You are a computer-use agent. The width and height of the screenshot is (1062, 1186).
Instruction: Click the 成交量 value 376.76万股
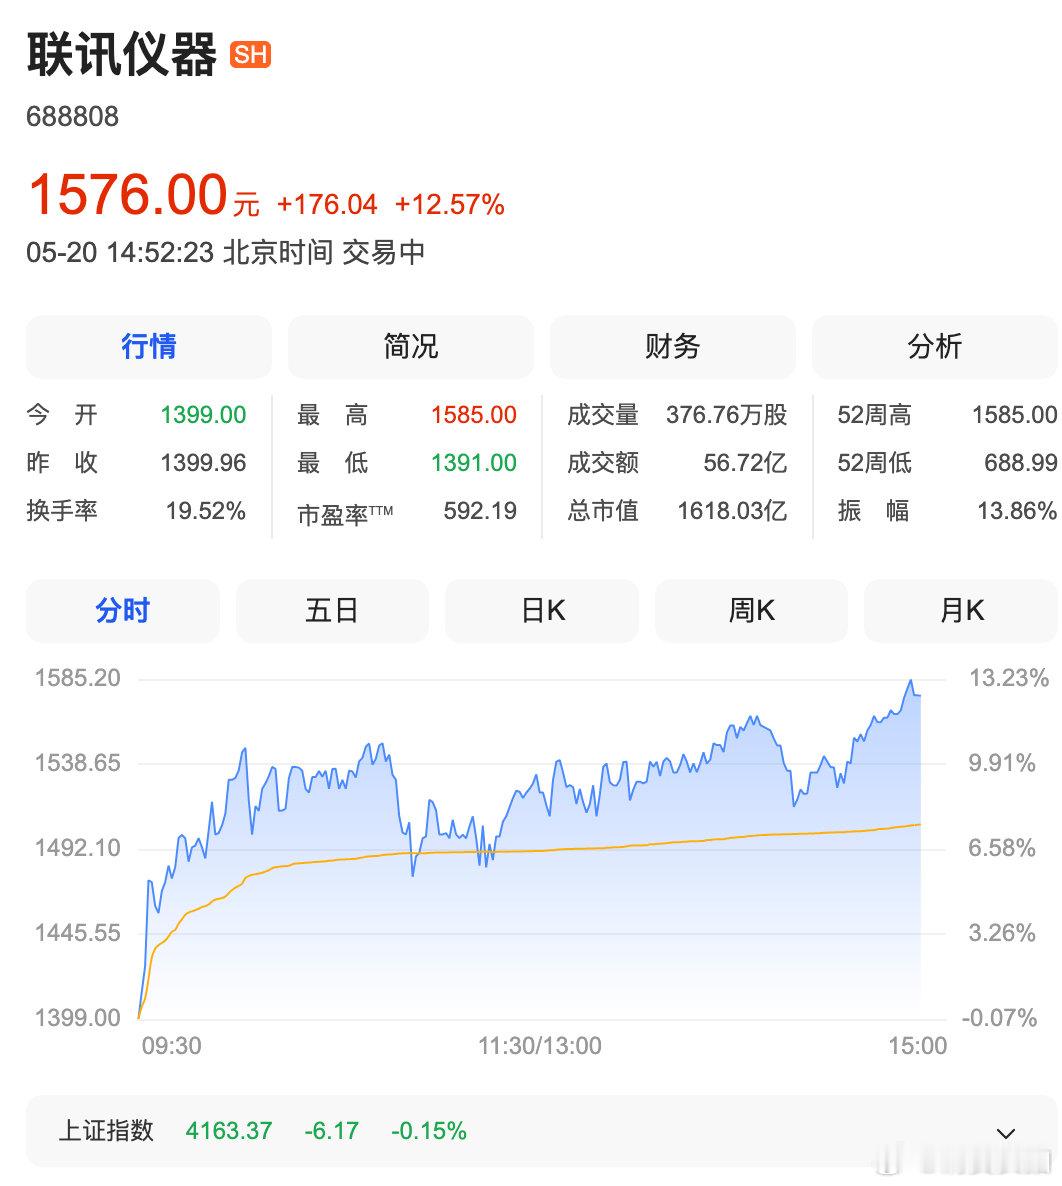pyautogui.click(x=726, y=414)
